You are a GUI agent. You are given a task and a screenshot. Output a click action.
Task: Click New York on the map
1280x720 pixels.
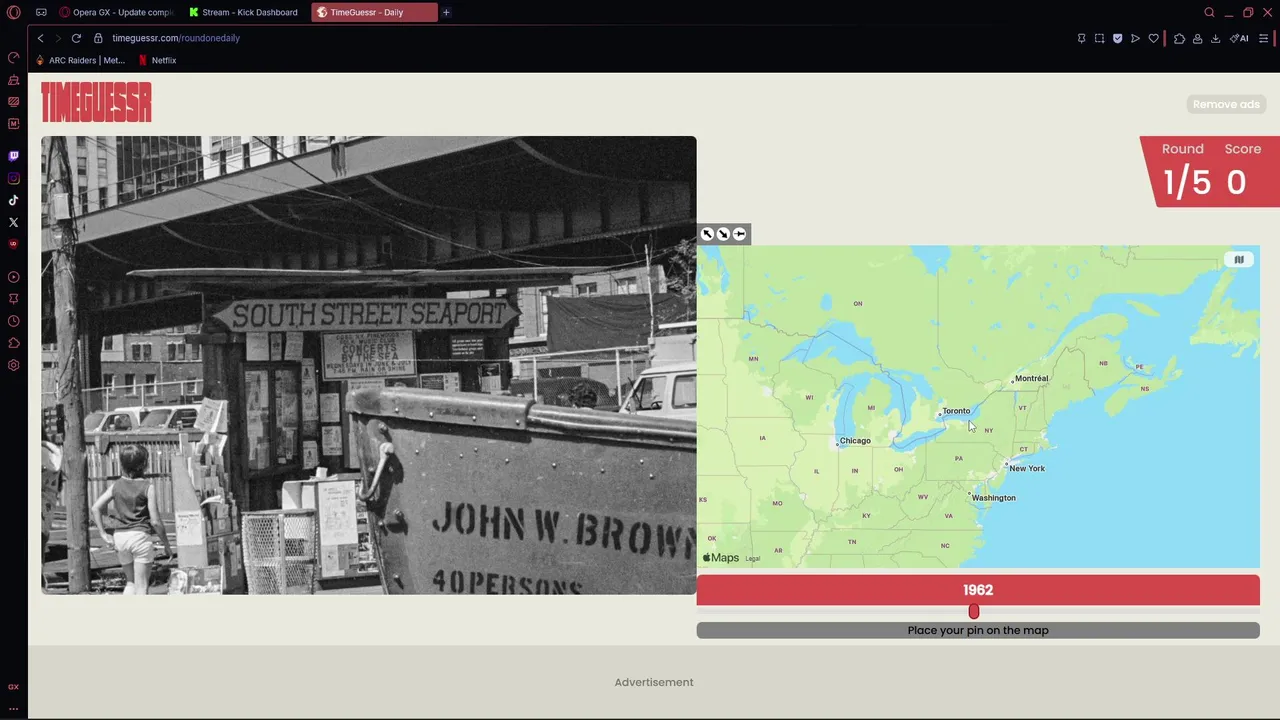point(1026,468)
